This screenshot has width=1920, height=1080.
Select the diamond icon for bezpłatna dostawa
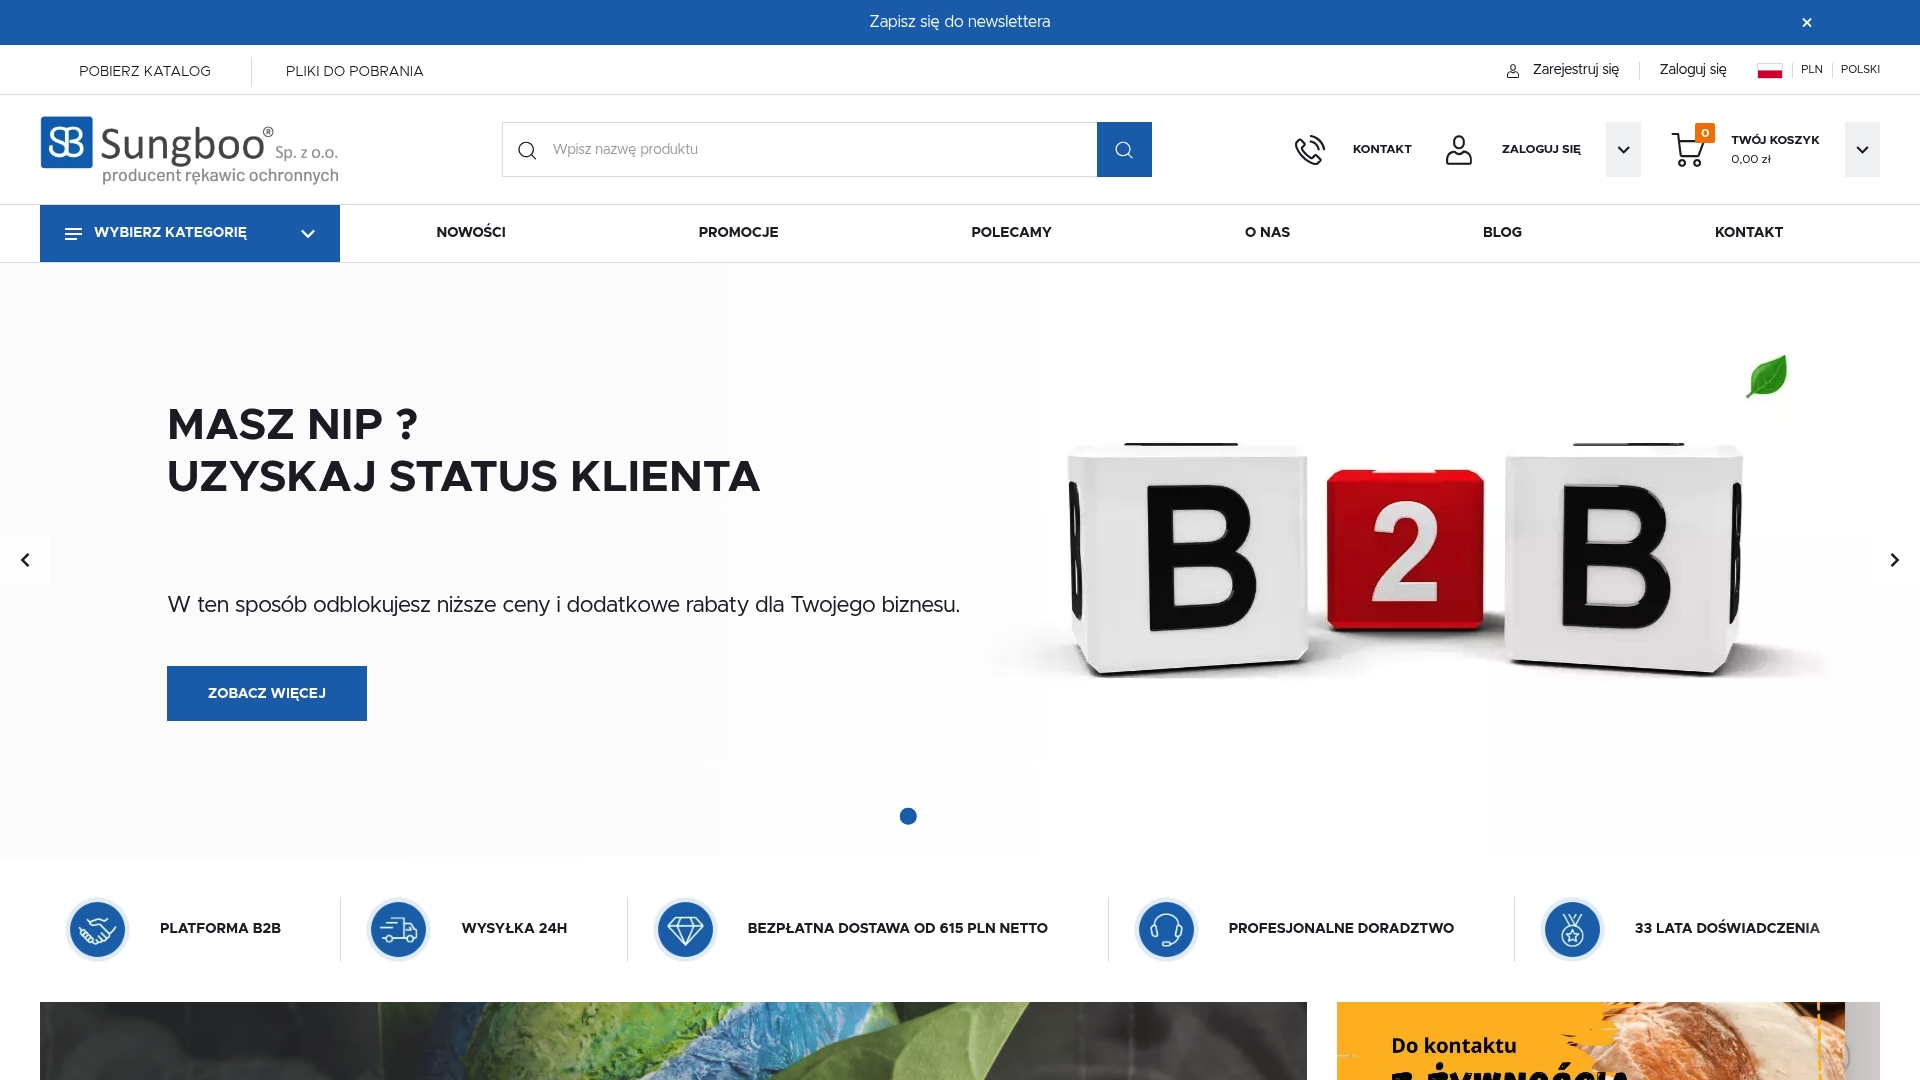686,928
